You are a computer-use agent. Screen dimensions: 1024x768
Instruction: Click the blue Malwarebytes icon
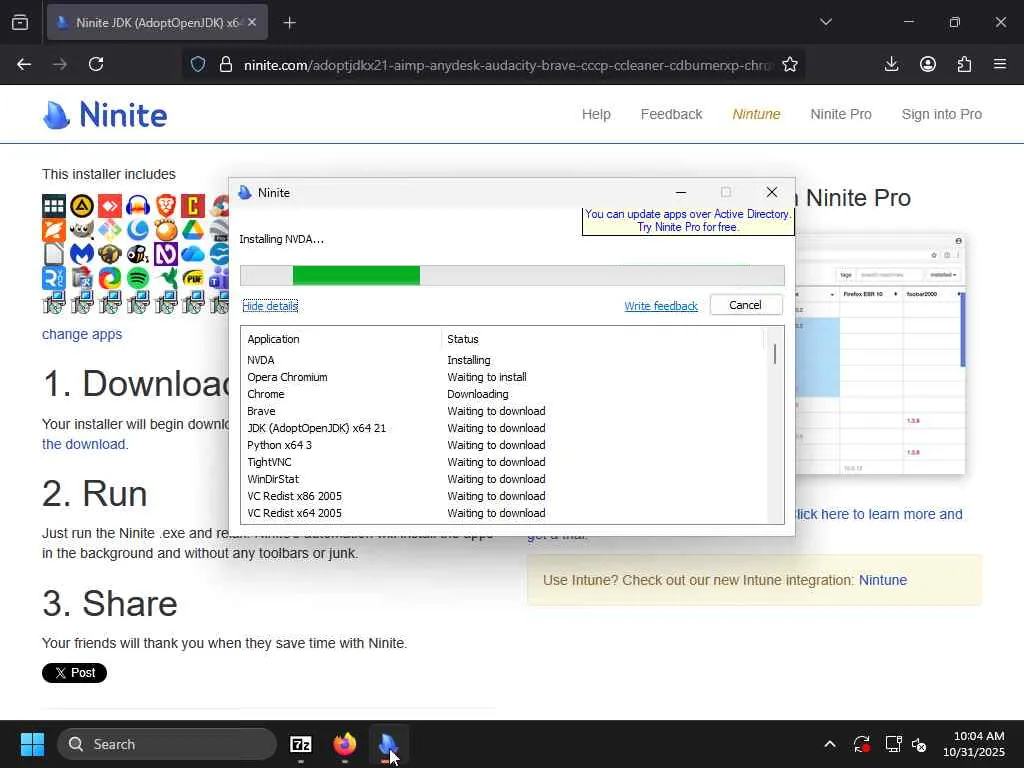point(82,254)
